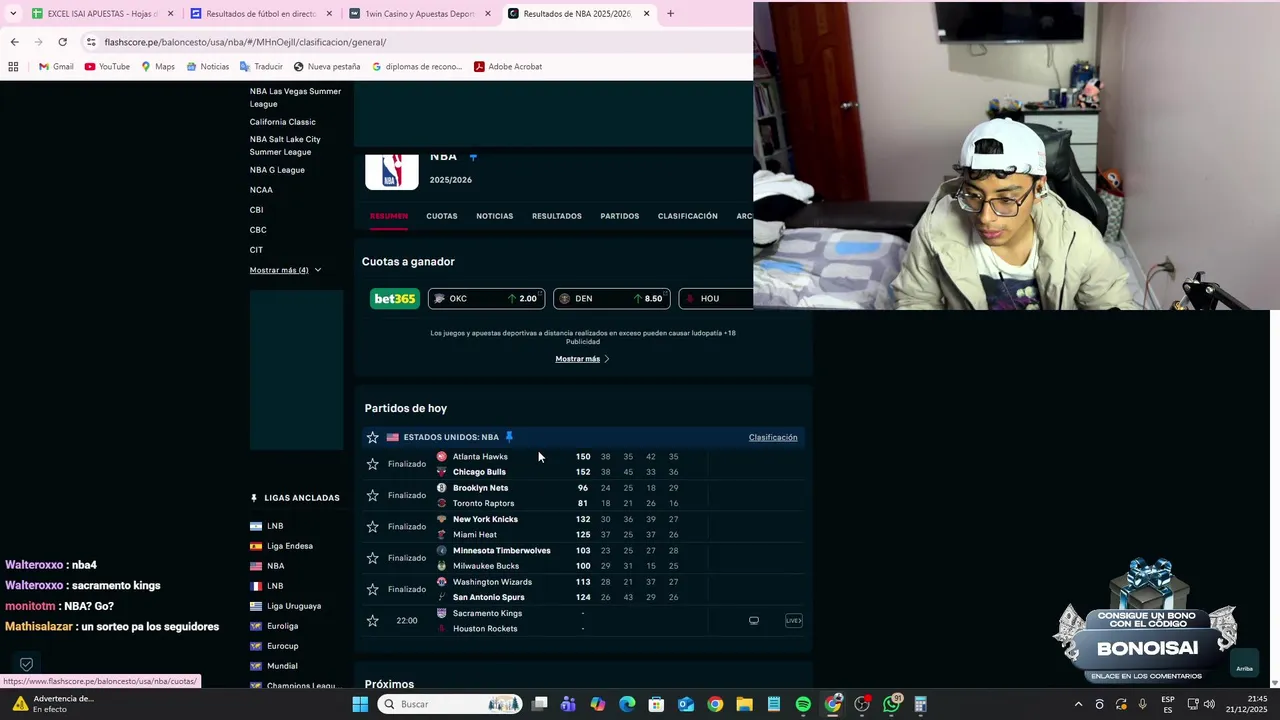
Task: Open Spotify from the taskbar
Action: 803,704
